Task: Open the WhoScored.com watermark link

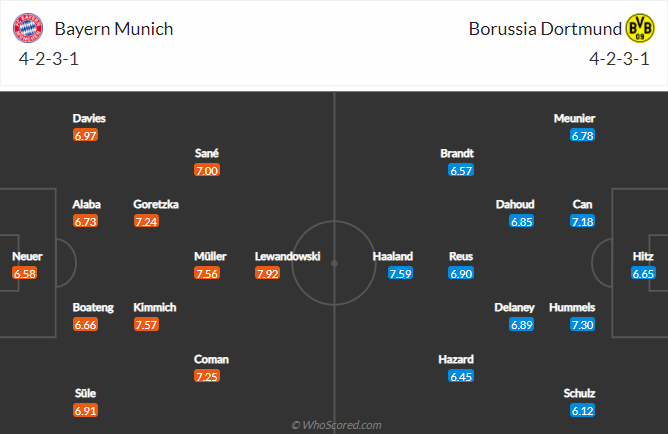Action: pyautogui.click(x=336, y=425)
